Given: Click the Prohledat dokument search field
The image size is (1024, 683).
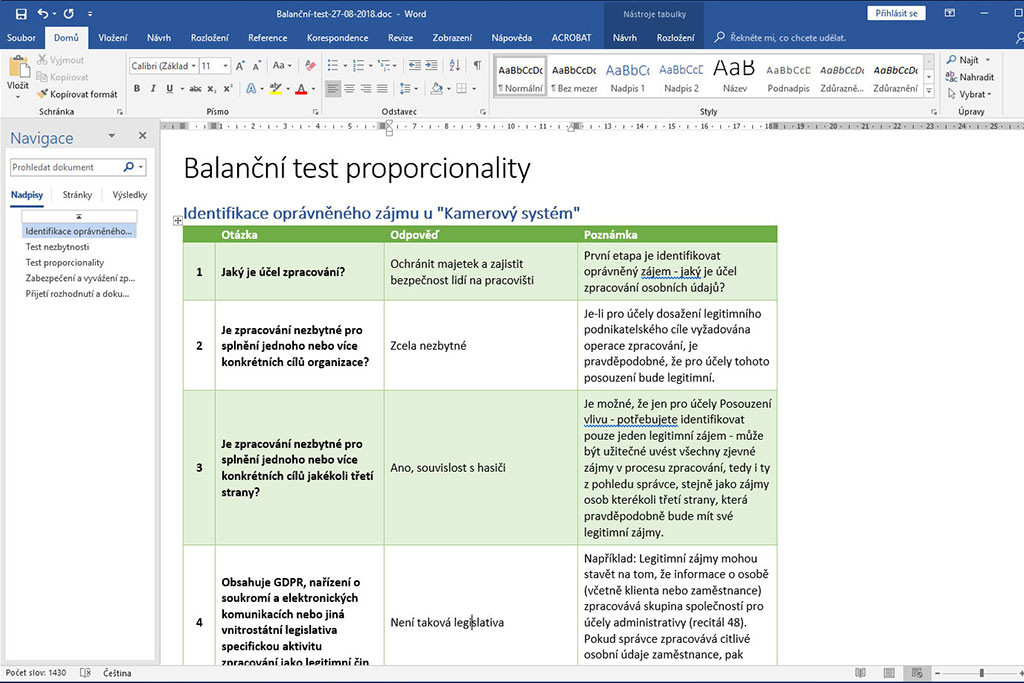Looking at the screenshot, I should (x=65, y=167).
